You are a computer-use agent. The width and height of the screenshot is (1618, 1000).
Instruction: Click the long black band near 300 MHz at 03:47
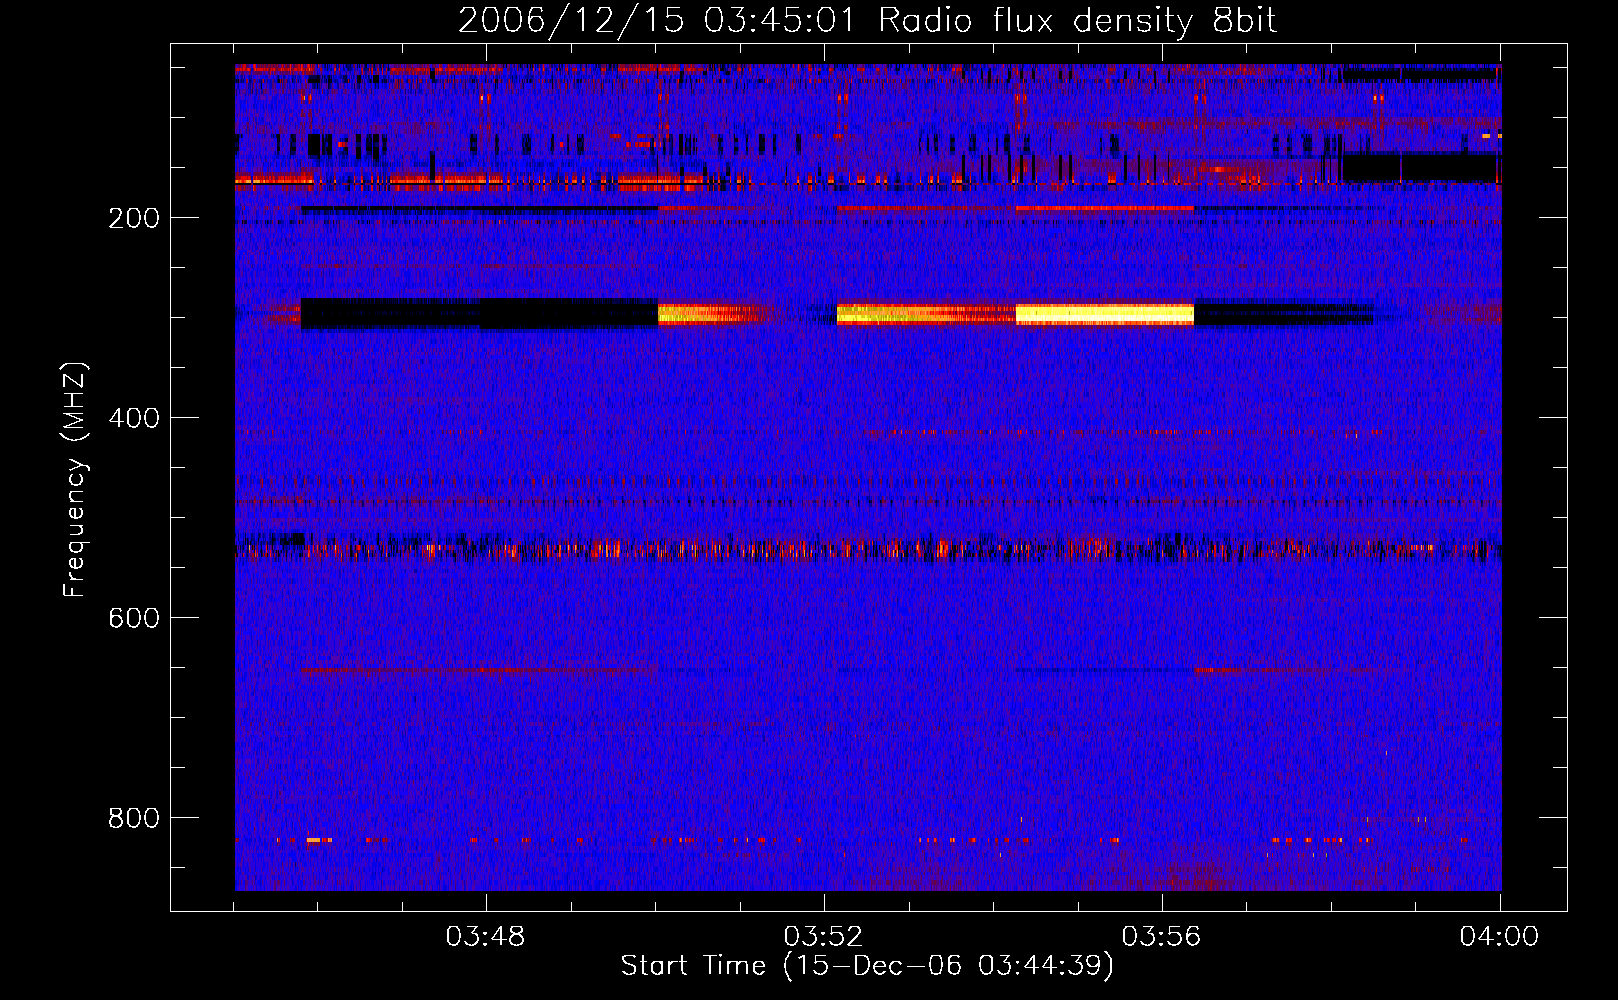pos(480,313)
